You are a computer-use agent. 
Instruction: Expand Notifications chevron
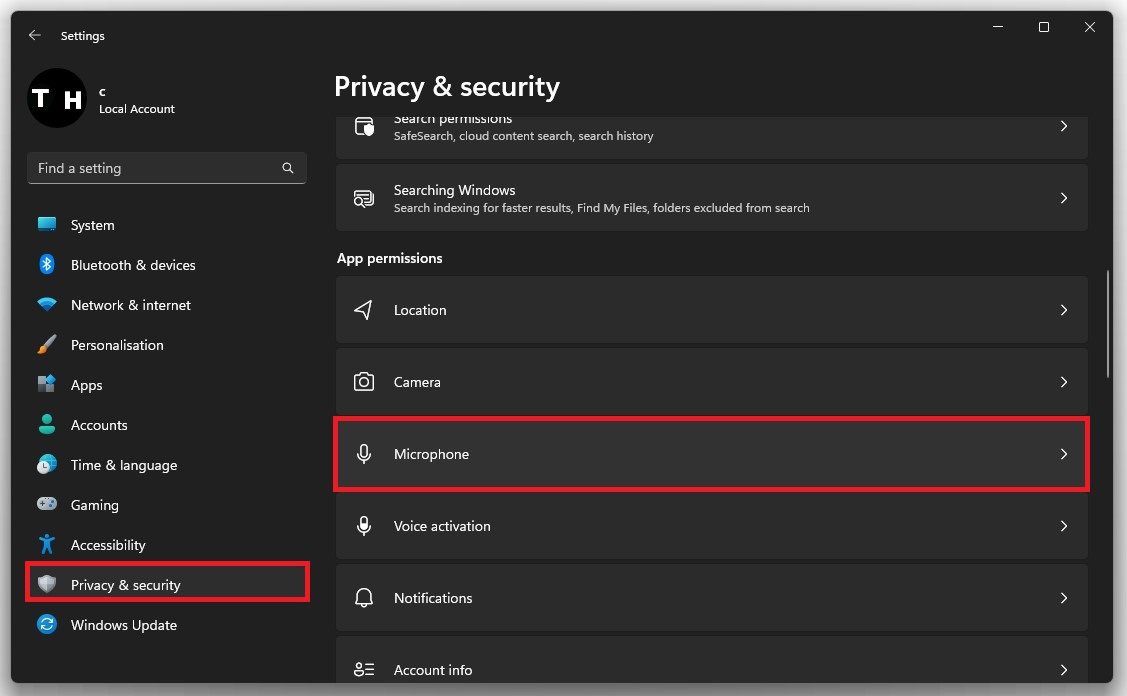tap(1064, 597)
